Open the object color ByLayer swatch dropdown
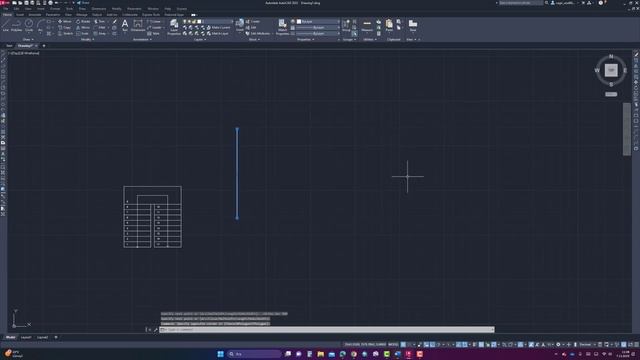This screenshot has height=360, width=640. (x=318, y=21)
